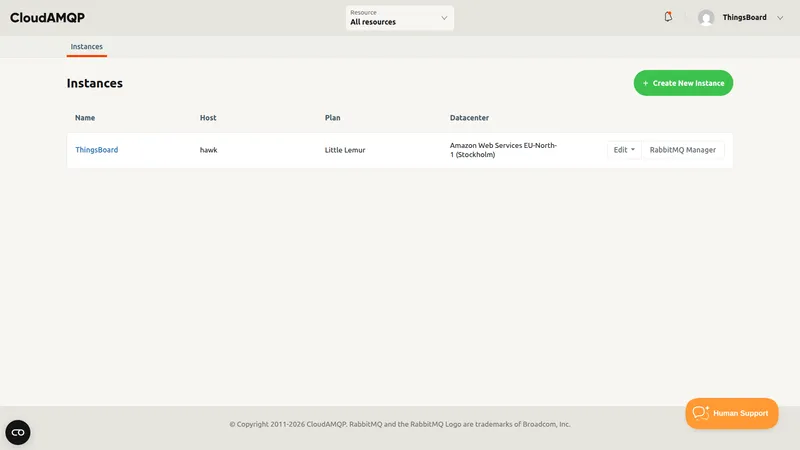Click the Host column header
This screenshot has height=450, width=800.
pos(208,118)
